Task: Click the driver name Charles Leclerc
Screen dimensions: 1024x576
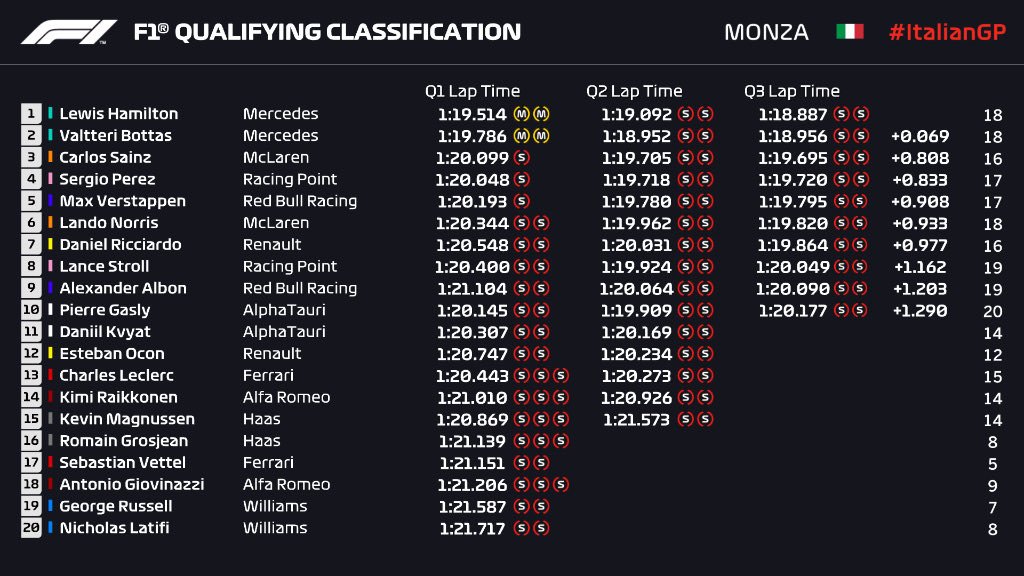Action: (x=116, y=376)
